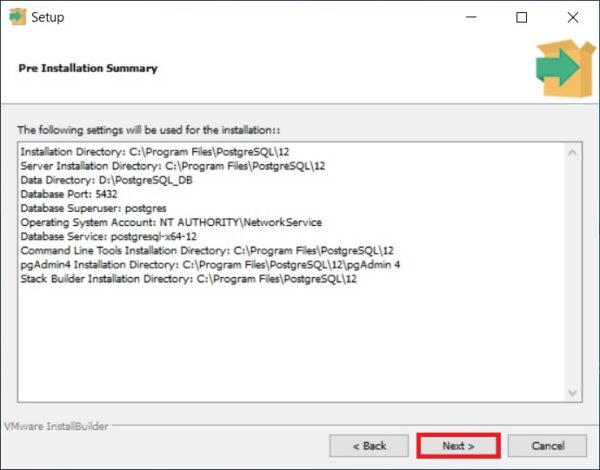This screenshot has width=600, height=470.
Task: Select the Installation Directory line
Action: tap(155, 152)
